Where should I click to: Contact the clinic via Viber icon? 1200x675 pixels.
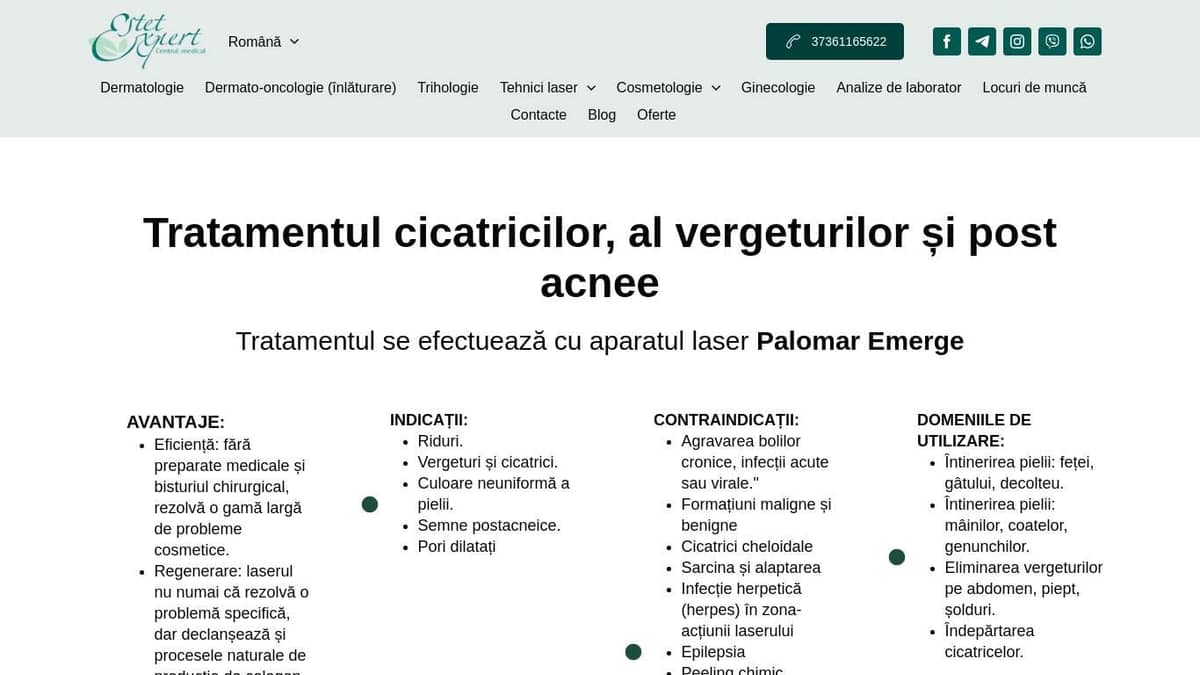point(1052,41)
